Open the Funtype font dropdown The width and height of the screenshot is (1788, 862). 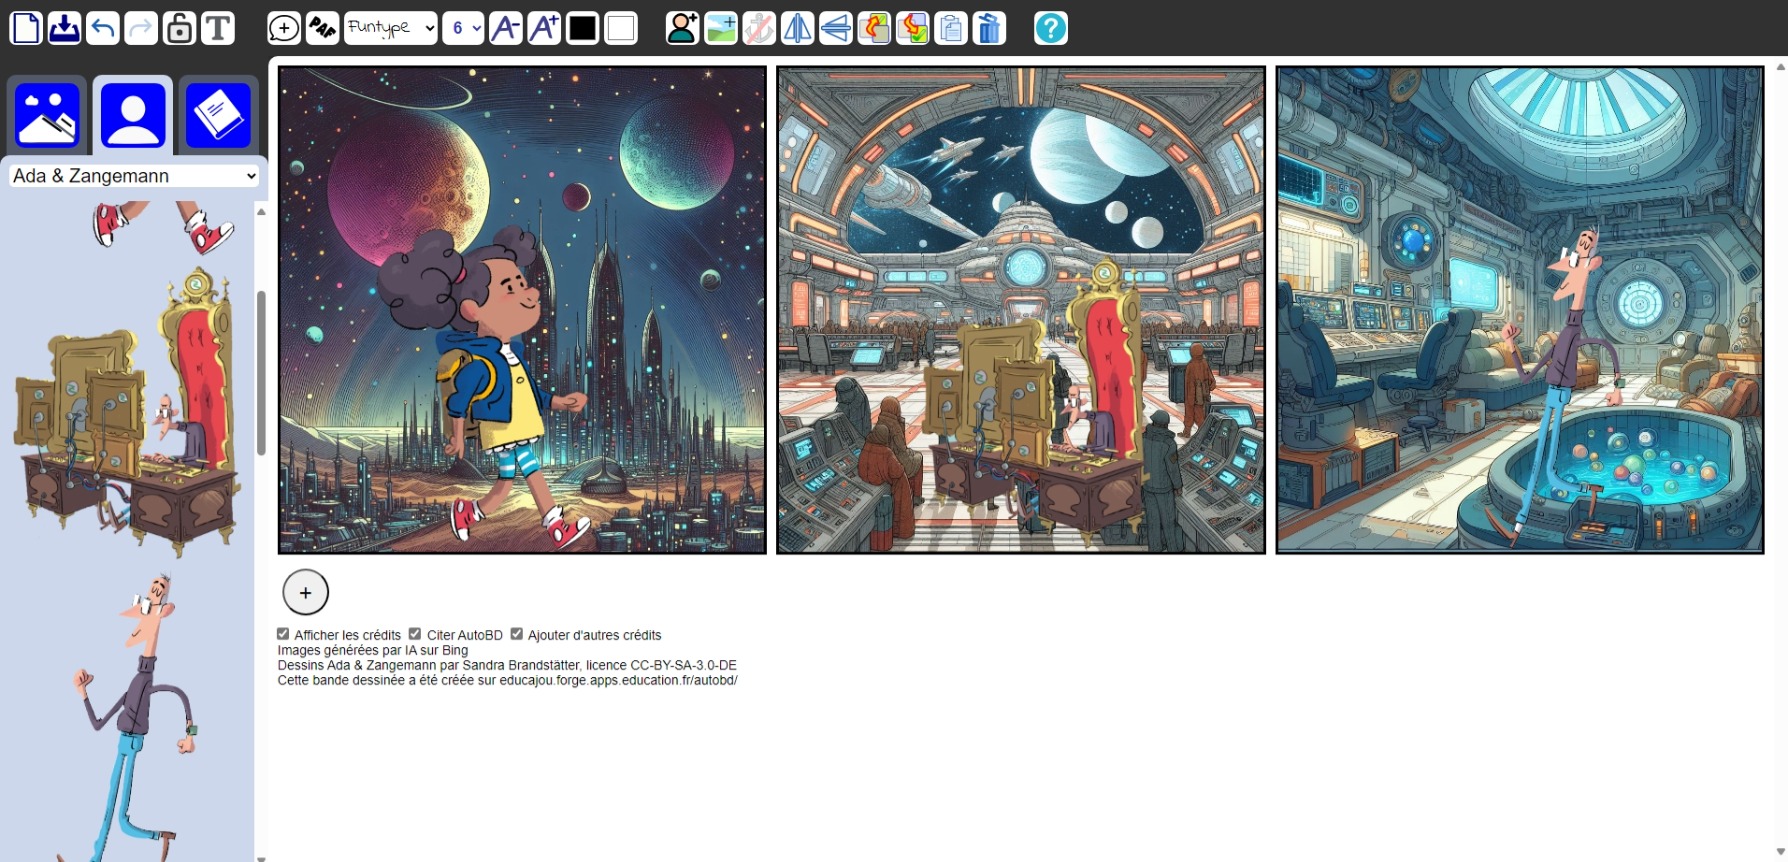[390, 28]
